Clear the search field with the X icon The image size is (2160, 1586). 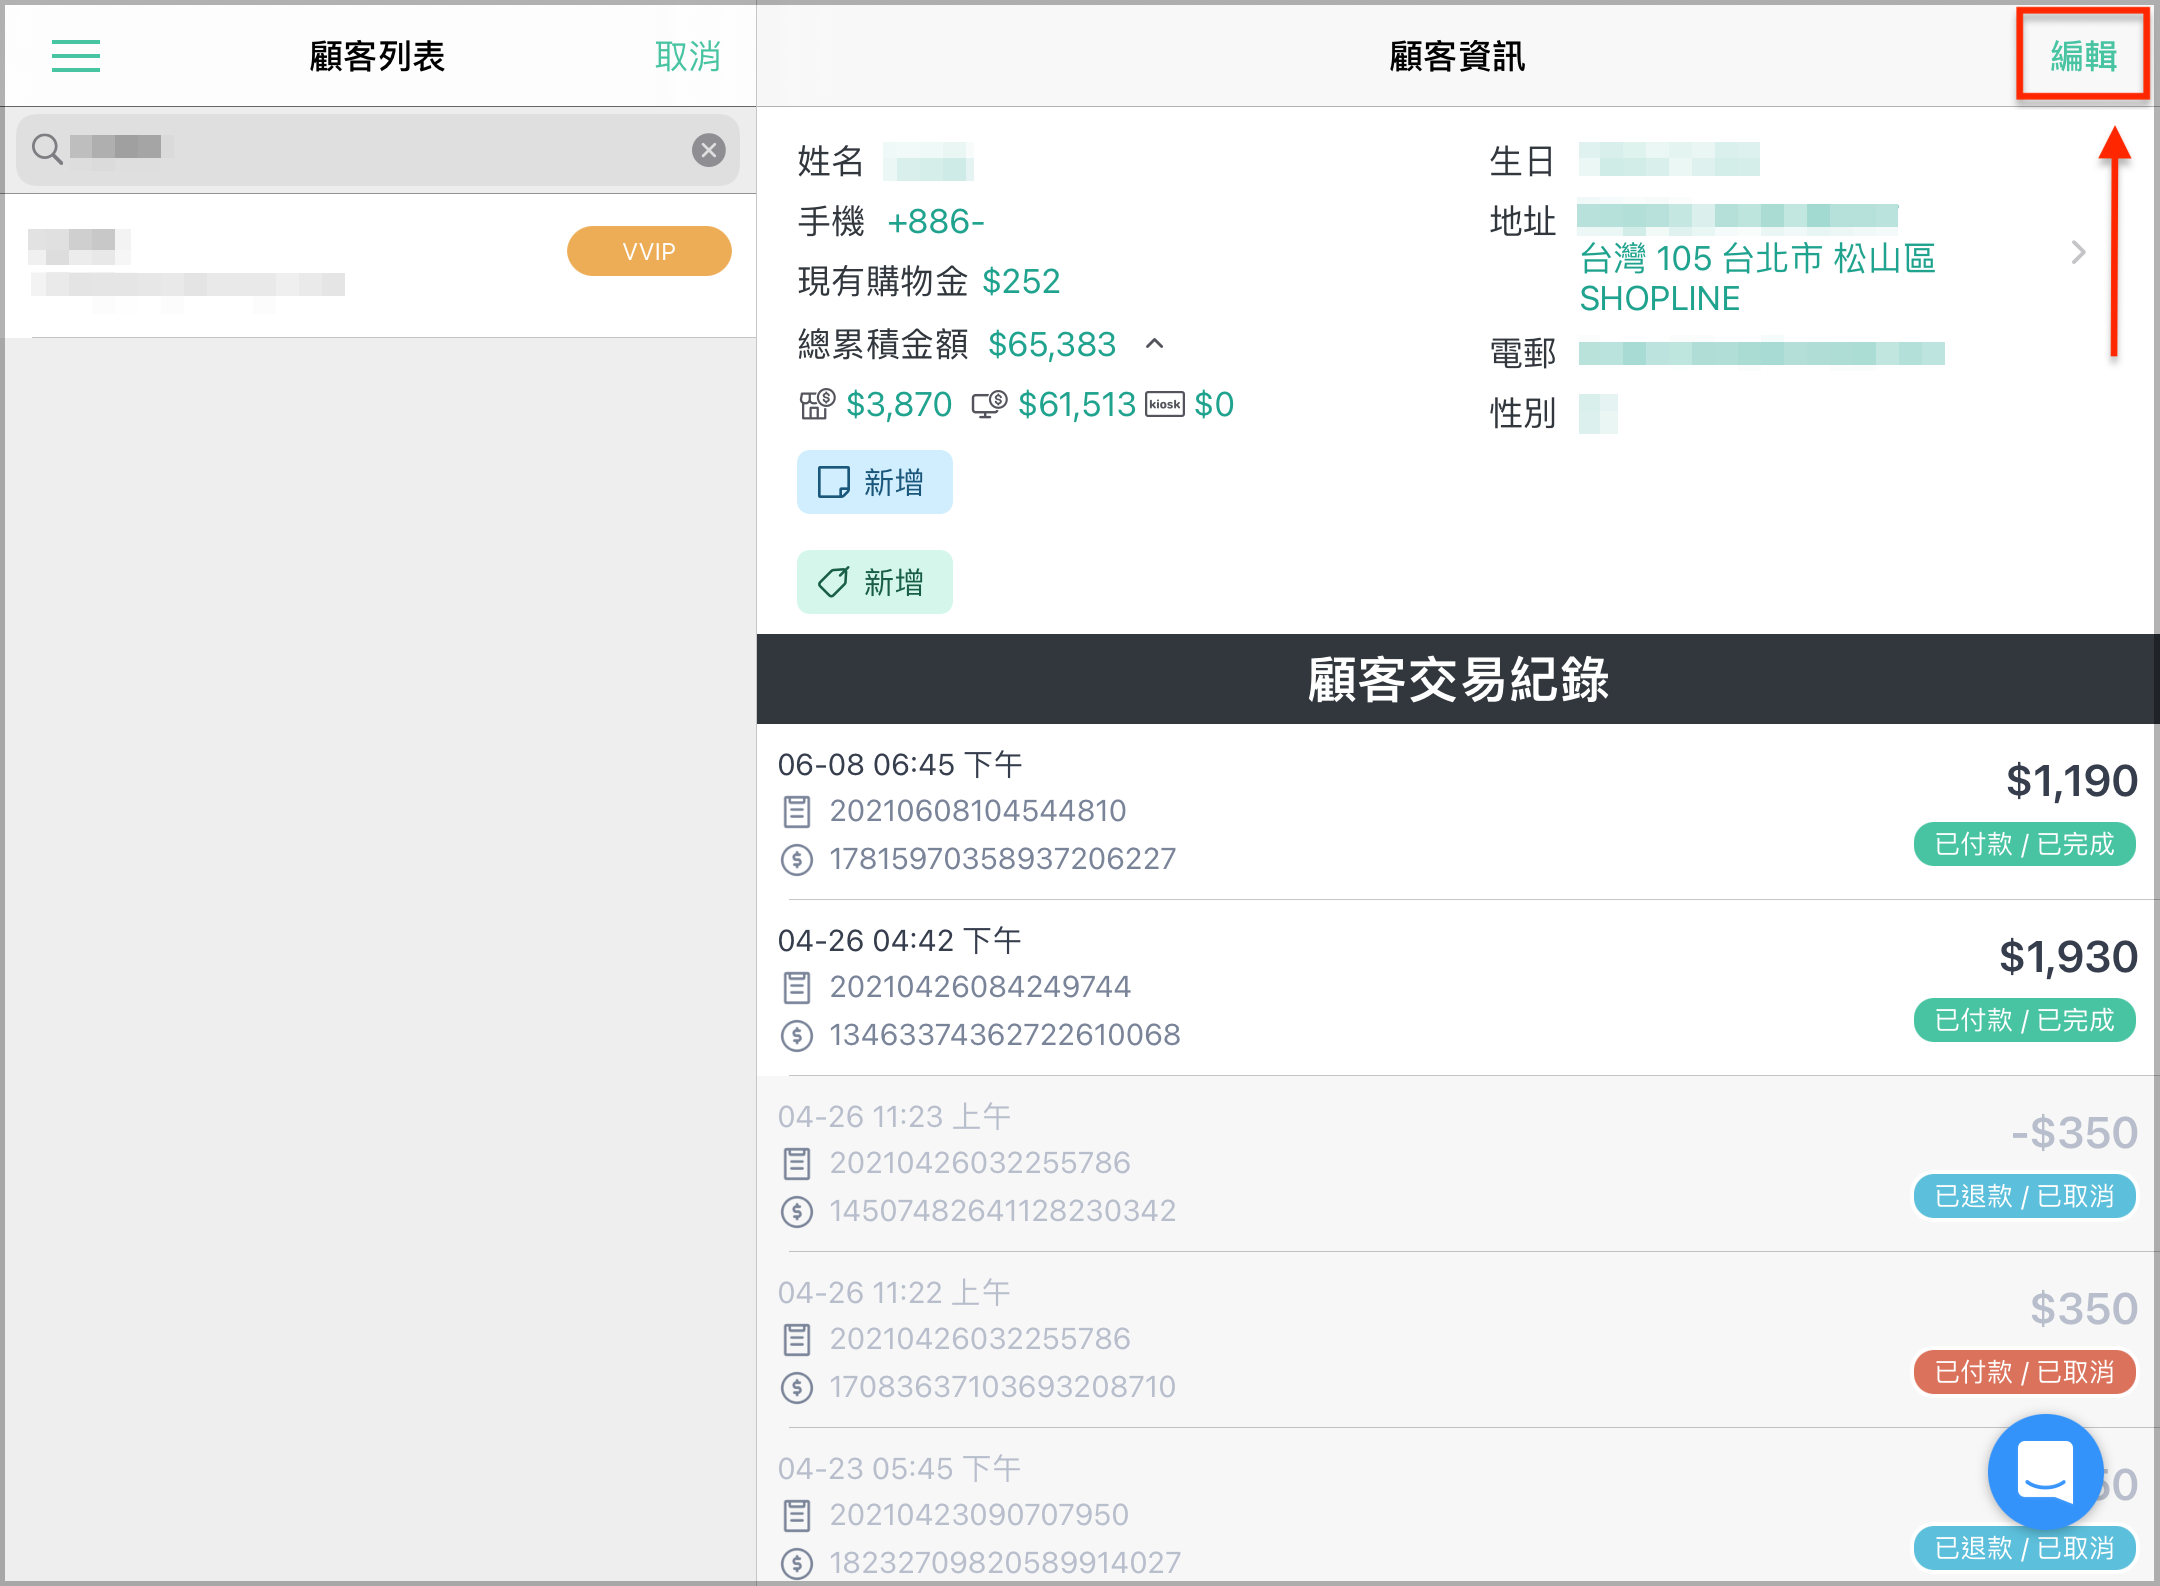(x=709, y=150)
